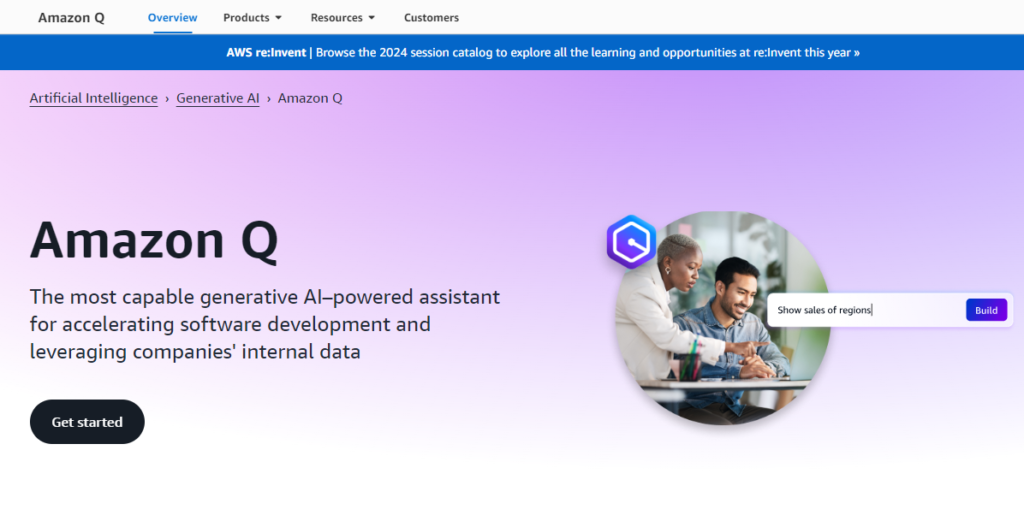Click the Amazon Q title in navigation bar
This screenshot has width=1024, height=527.
point(71,18)
